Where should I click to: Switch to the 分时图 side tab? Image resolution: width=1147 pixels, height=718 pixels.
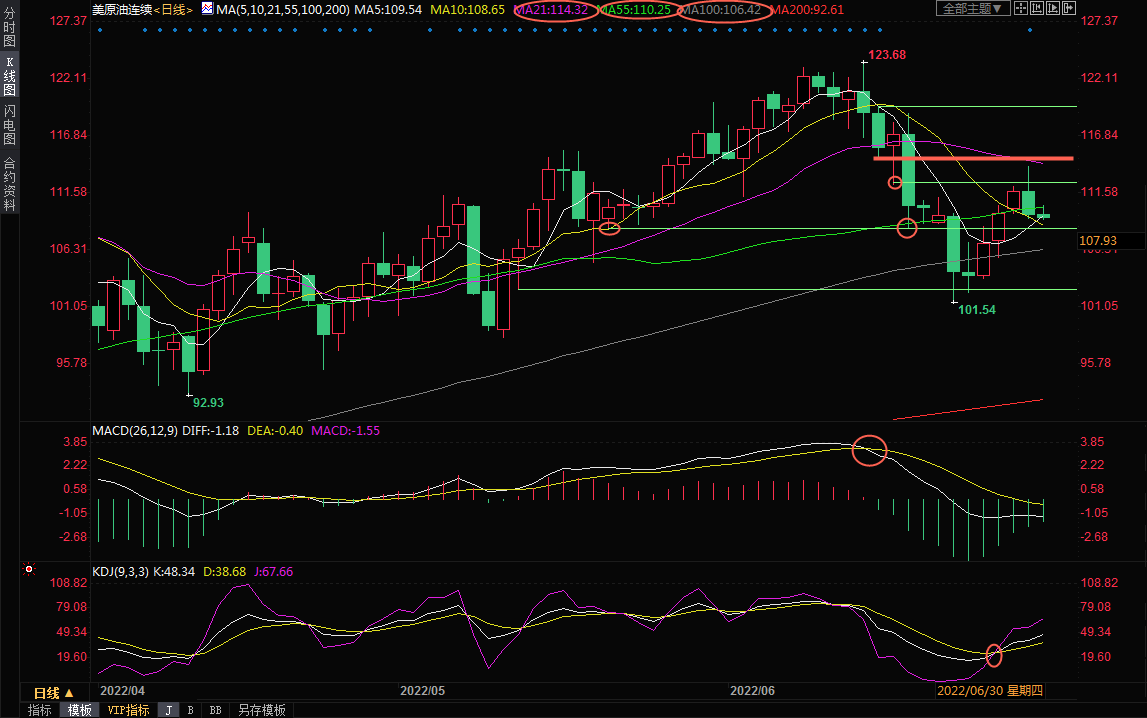[9, 28]
